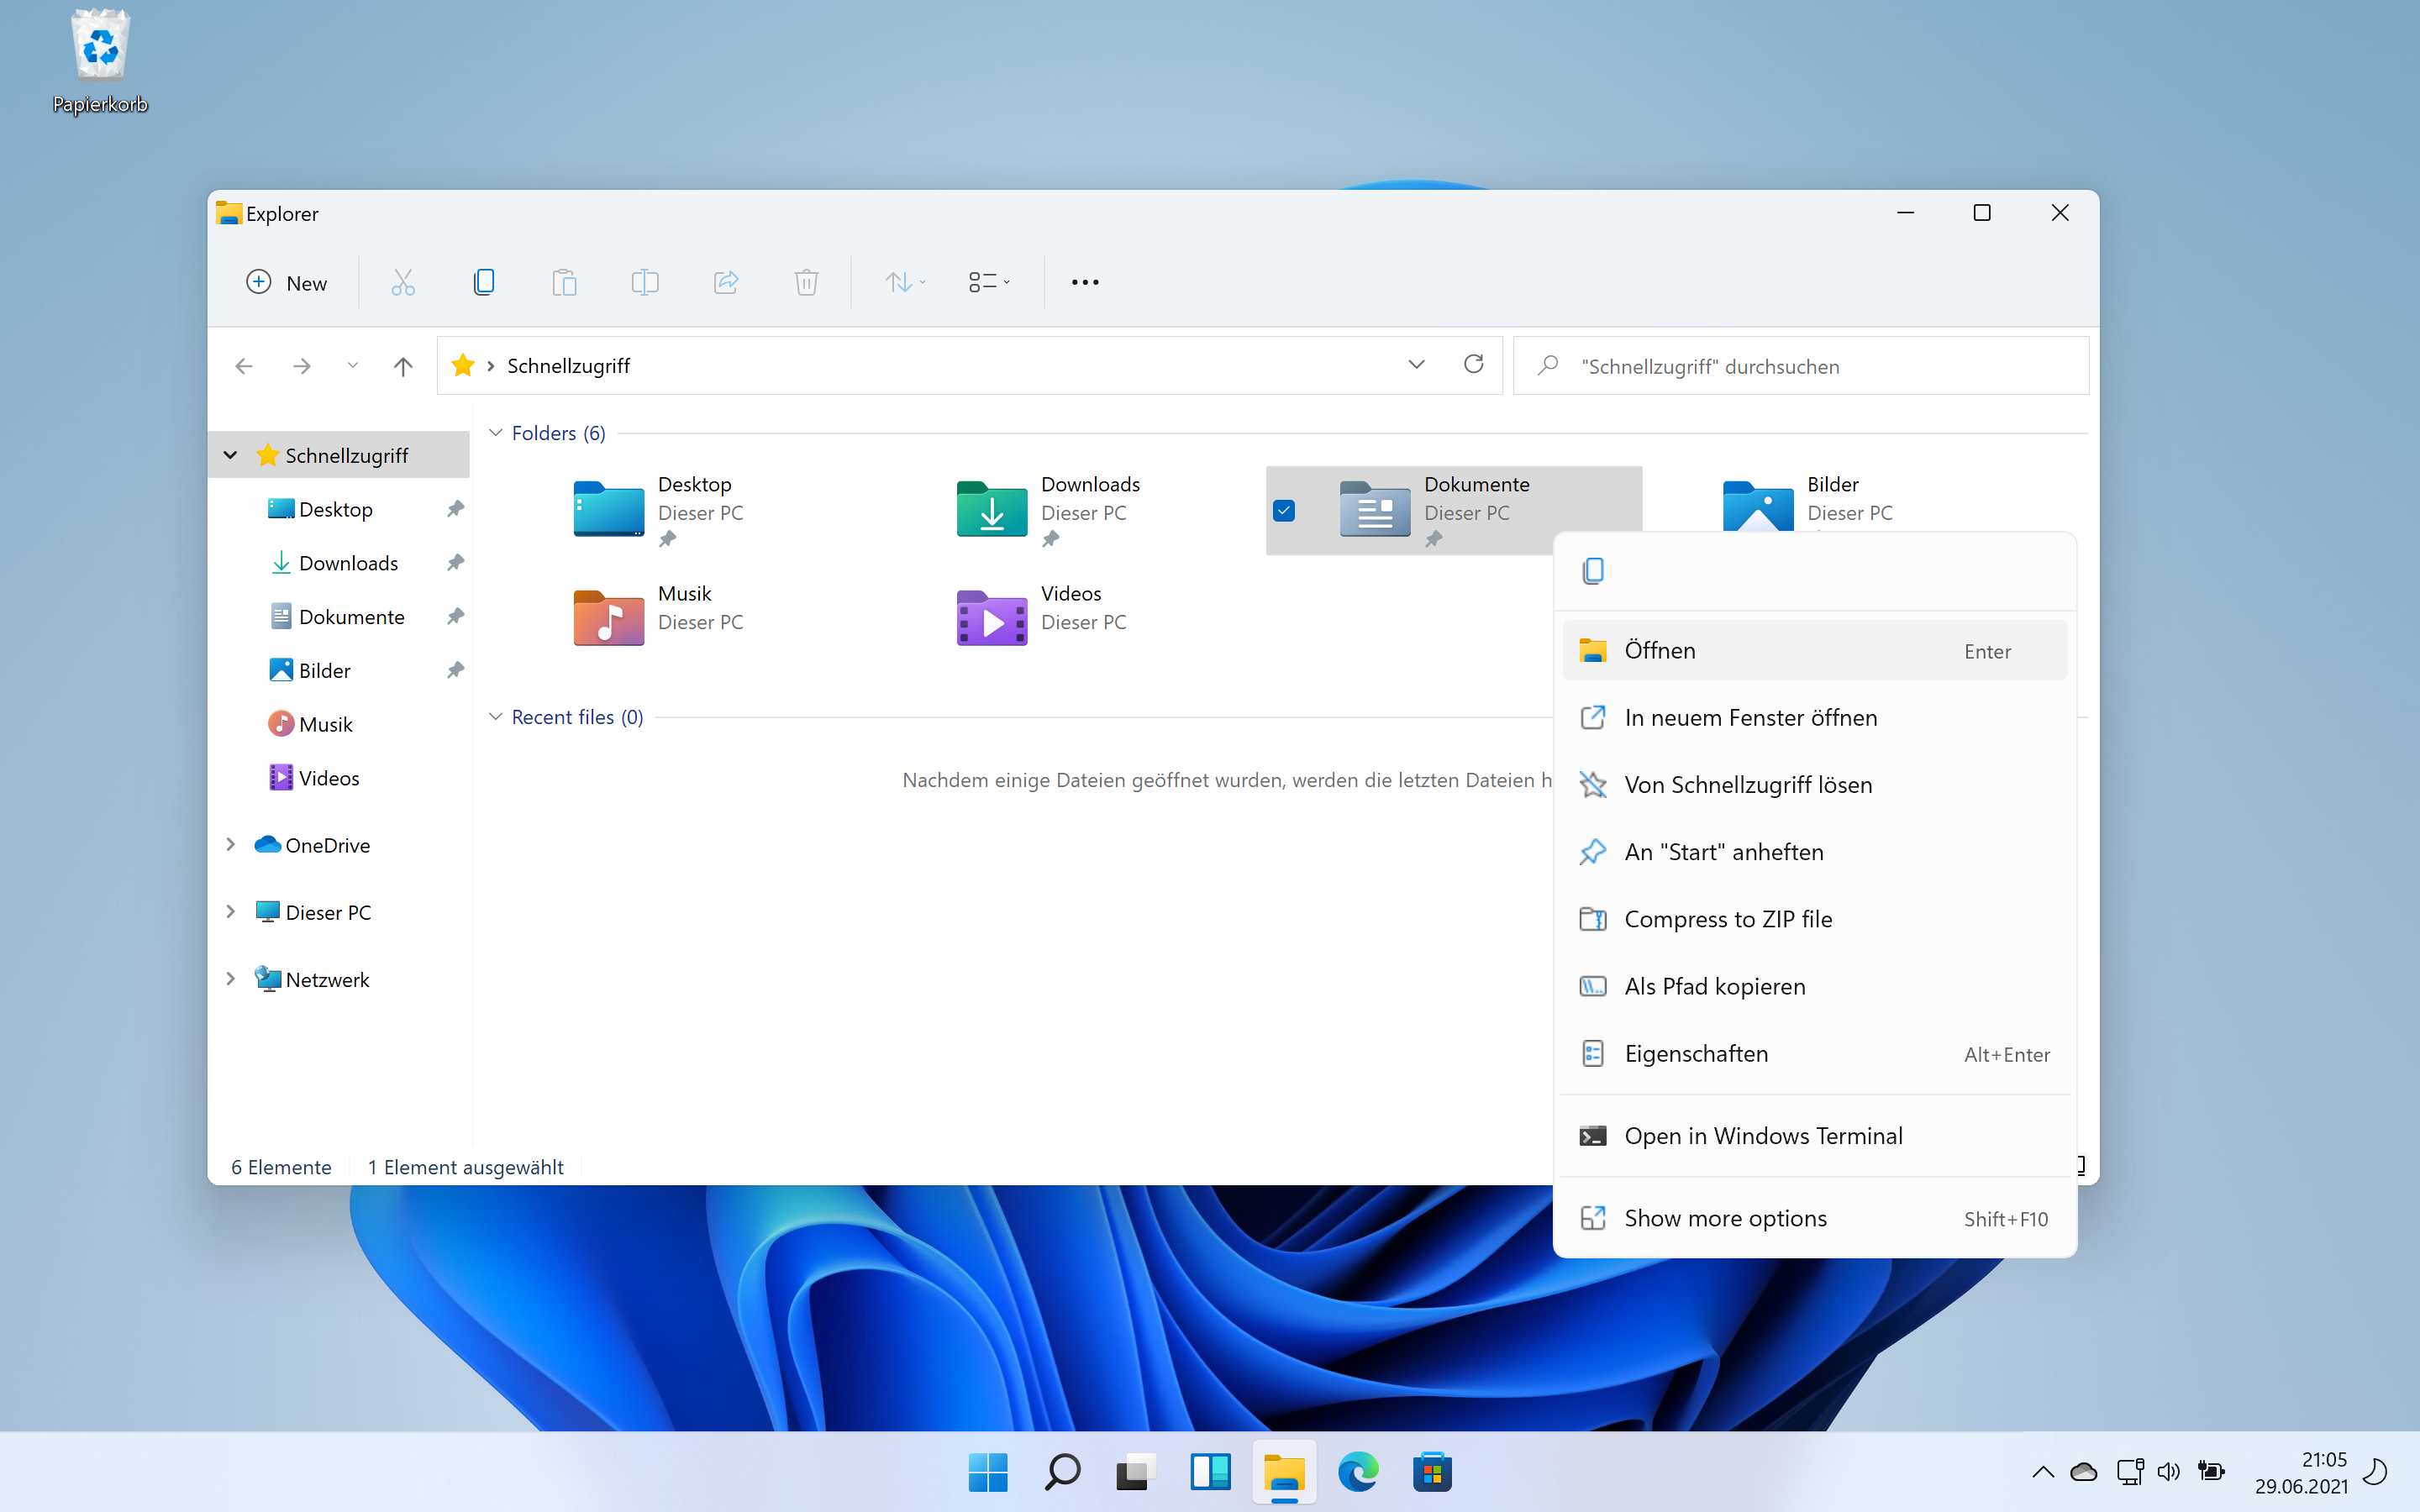Open the Windows Start menu

click(x=988, y=1472)
